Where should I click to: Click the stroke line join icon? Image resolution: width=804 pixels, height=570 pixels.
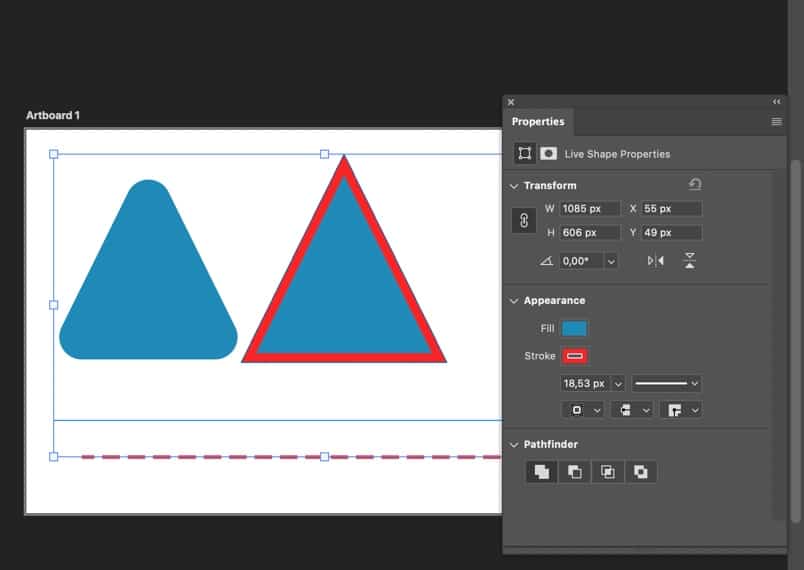click(674, 410)
